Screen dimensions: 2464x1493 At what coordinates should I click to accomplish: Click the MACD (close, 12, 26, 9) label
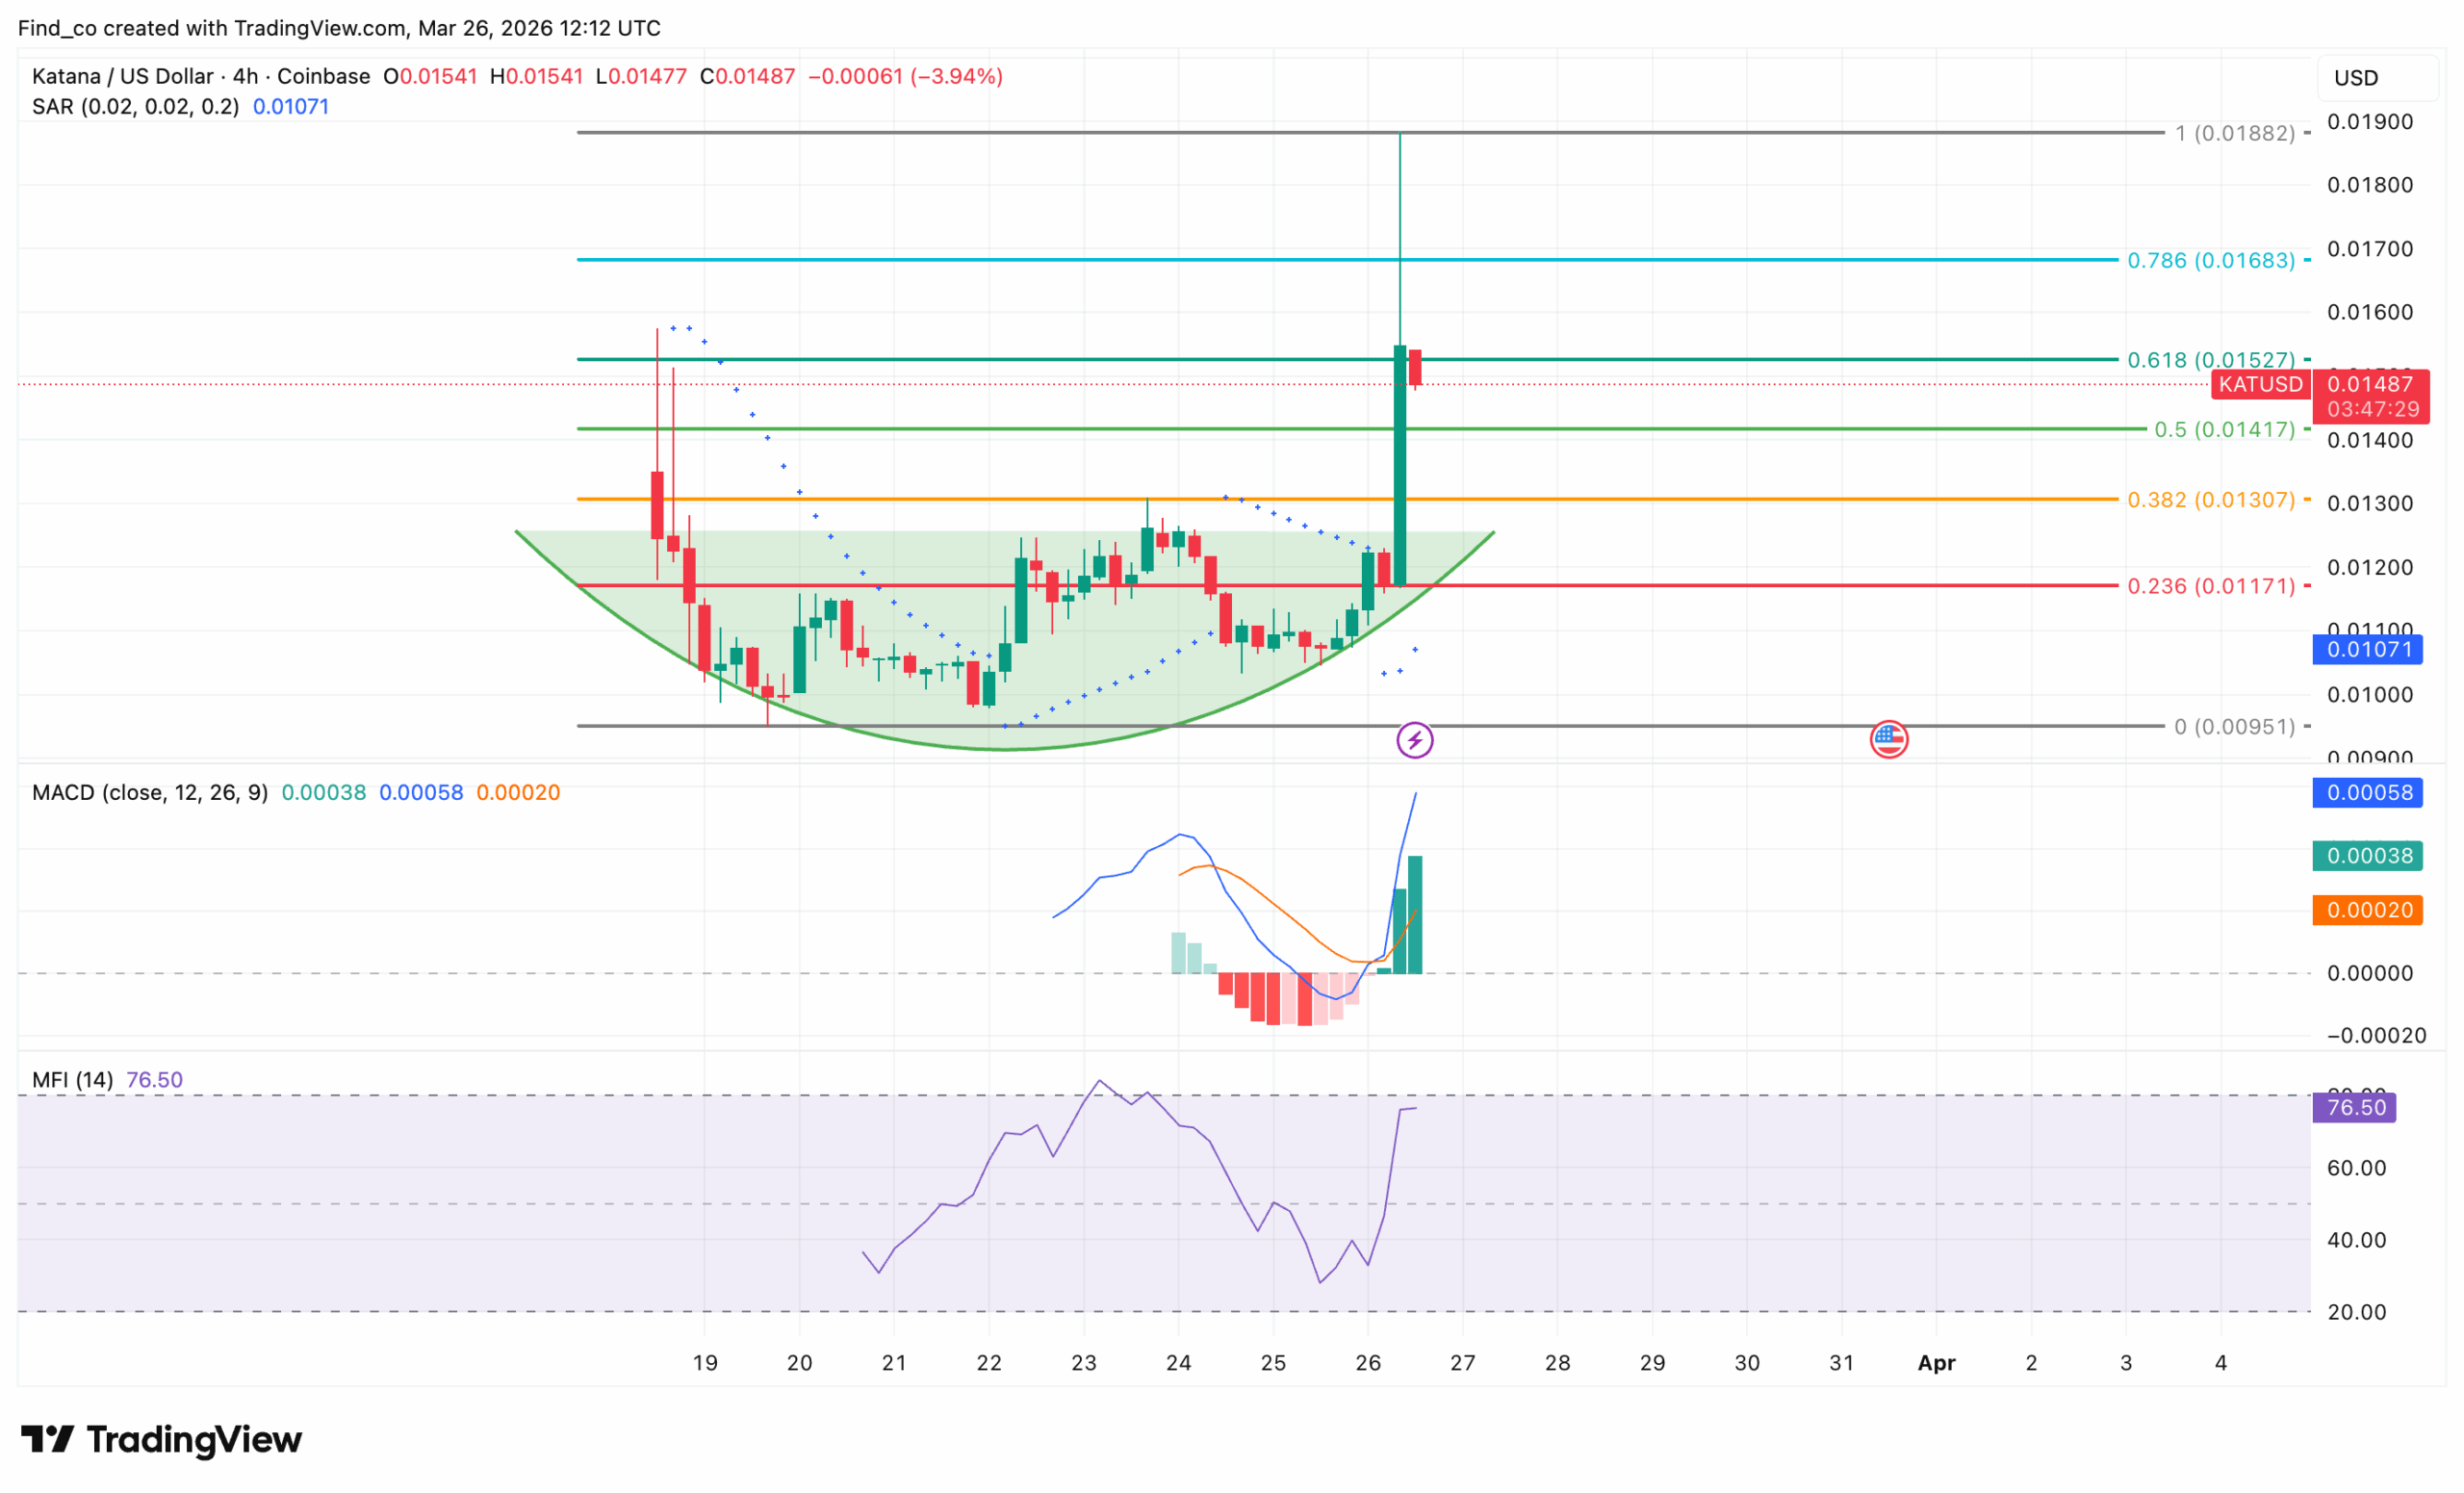150,792
